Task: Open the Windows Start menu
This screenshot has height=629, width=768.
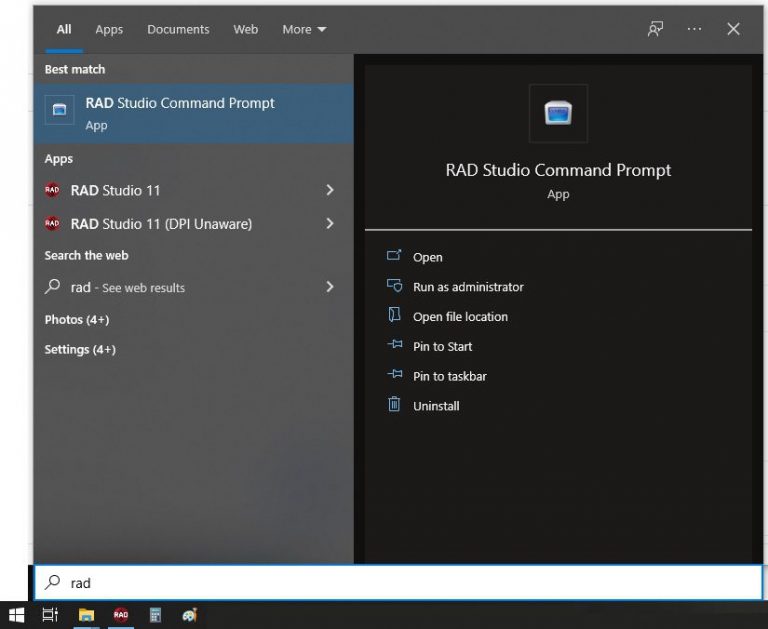Action: pos(16,615)
